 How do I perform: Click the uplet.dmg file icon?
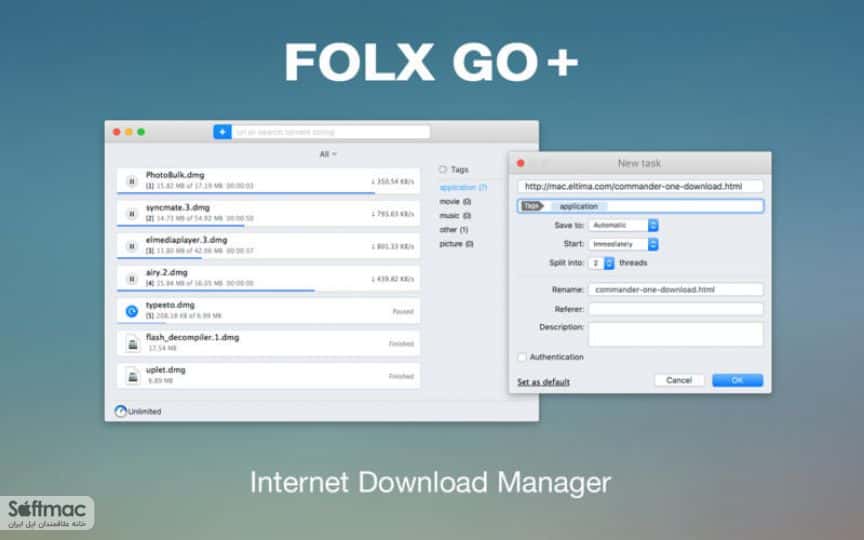pyautogui.click(x=132, y=376)
